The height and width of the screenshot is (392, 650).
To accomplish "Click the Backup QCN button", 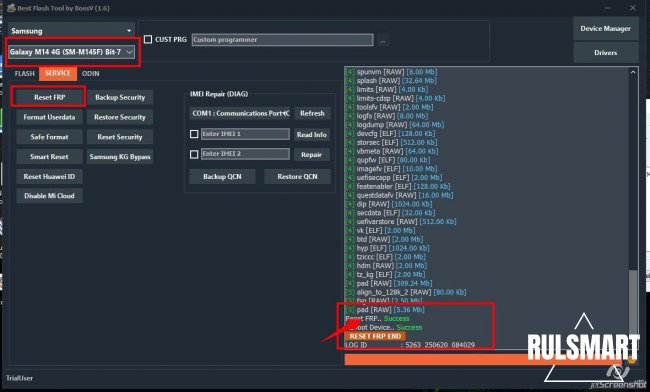I will pos(222,177).
